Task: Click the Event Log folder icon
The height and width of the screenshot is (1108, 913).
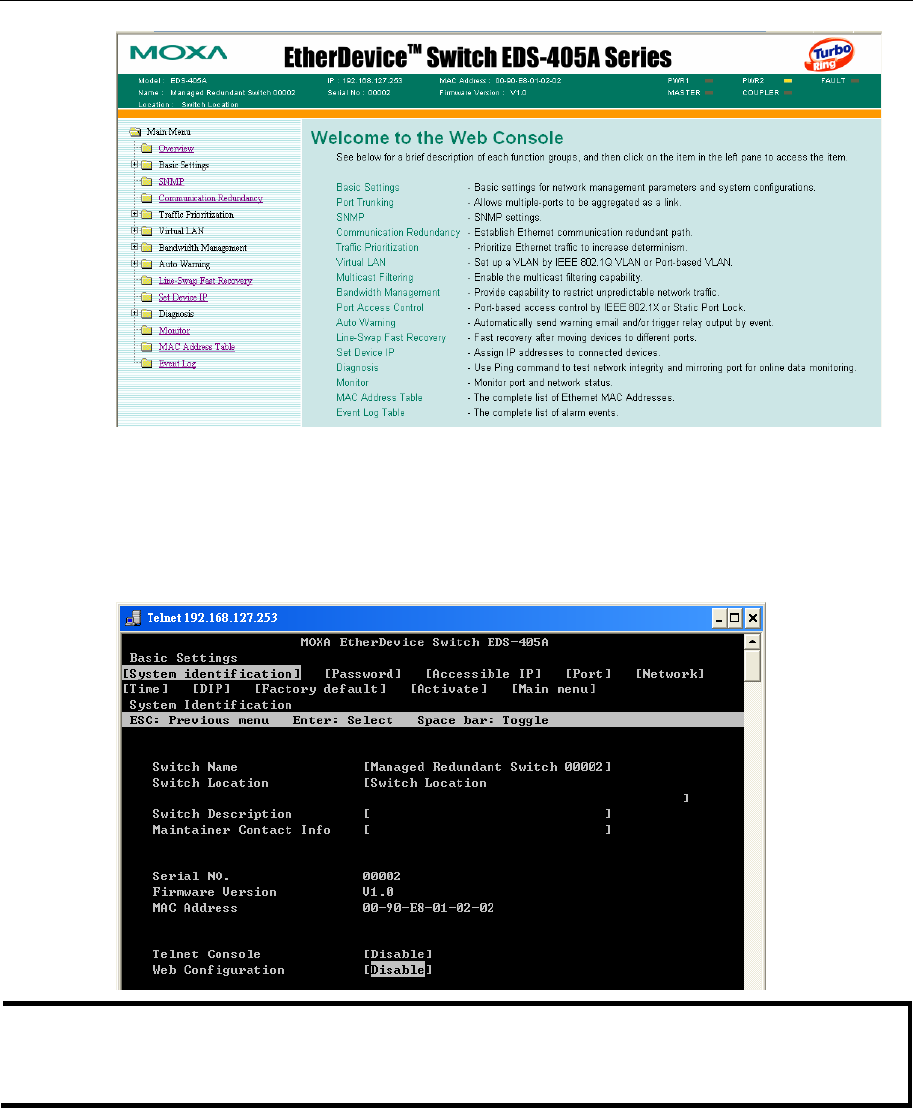Action: coord(146,363)
